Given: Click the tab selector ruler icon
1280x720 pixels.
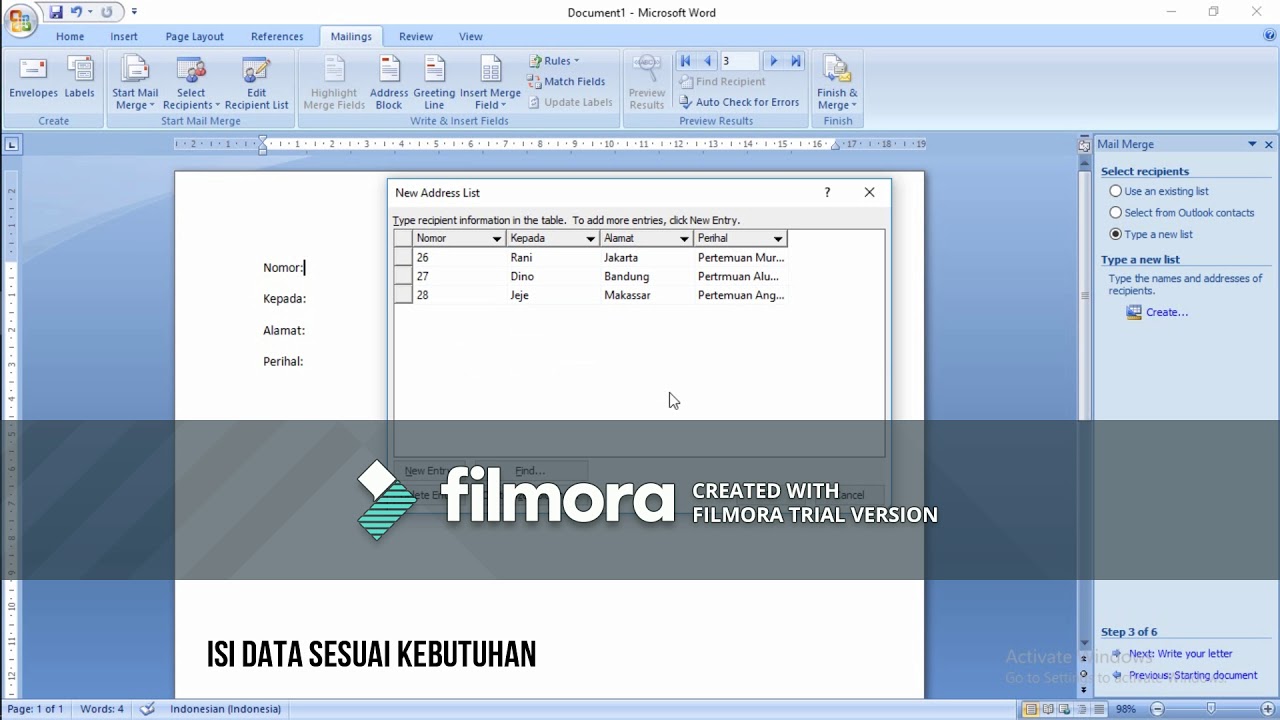Looking at the screenshot, I should click(x=12, y=145).
